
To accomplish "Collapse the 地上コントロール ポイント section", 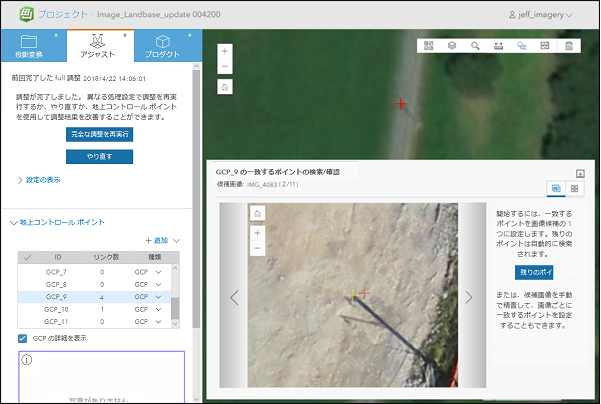I will coord(57,222).
